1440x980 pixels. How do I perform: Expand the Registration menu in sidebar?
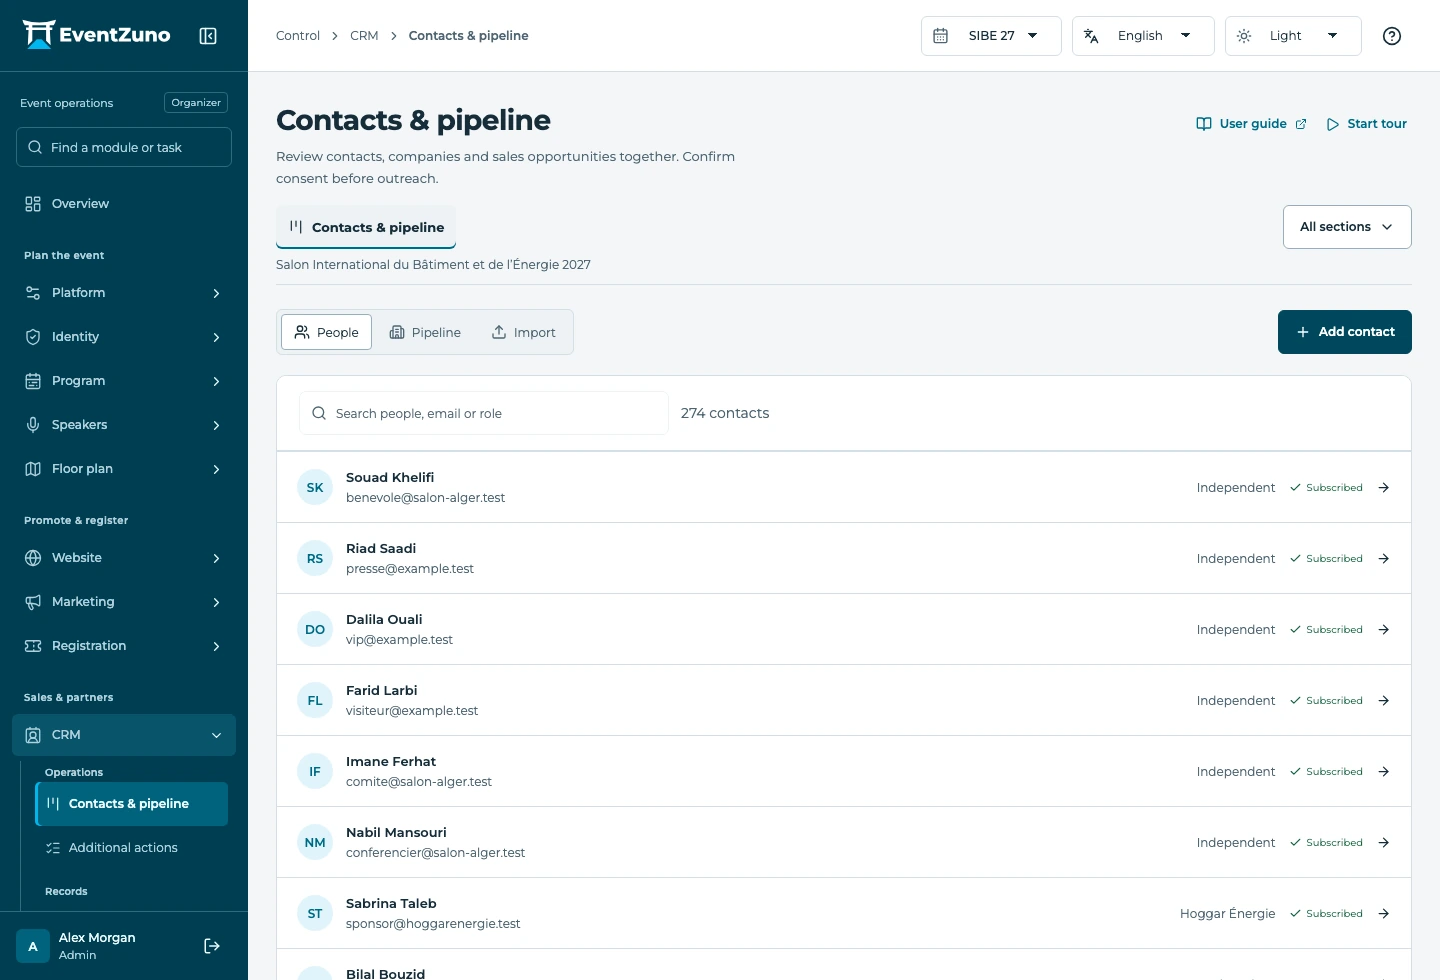coord(124,646)
